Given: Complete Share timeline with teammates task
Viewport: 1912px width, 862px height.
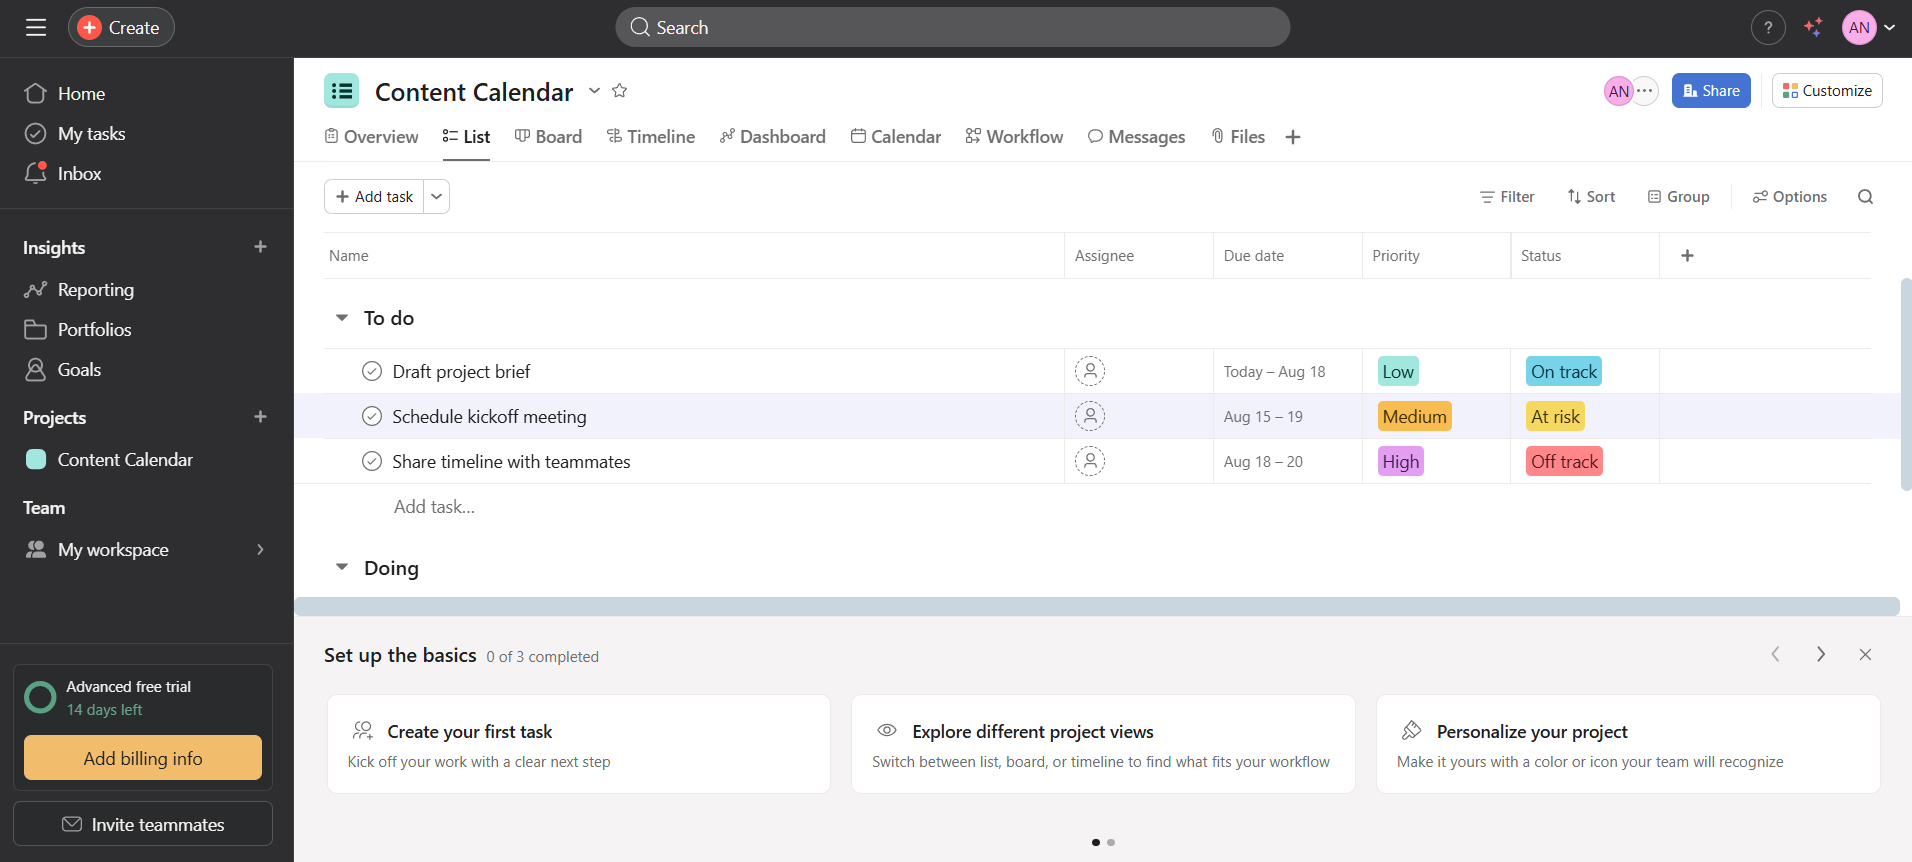Looking at the screenshot, I should (x=372, y=462).
